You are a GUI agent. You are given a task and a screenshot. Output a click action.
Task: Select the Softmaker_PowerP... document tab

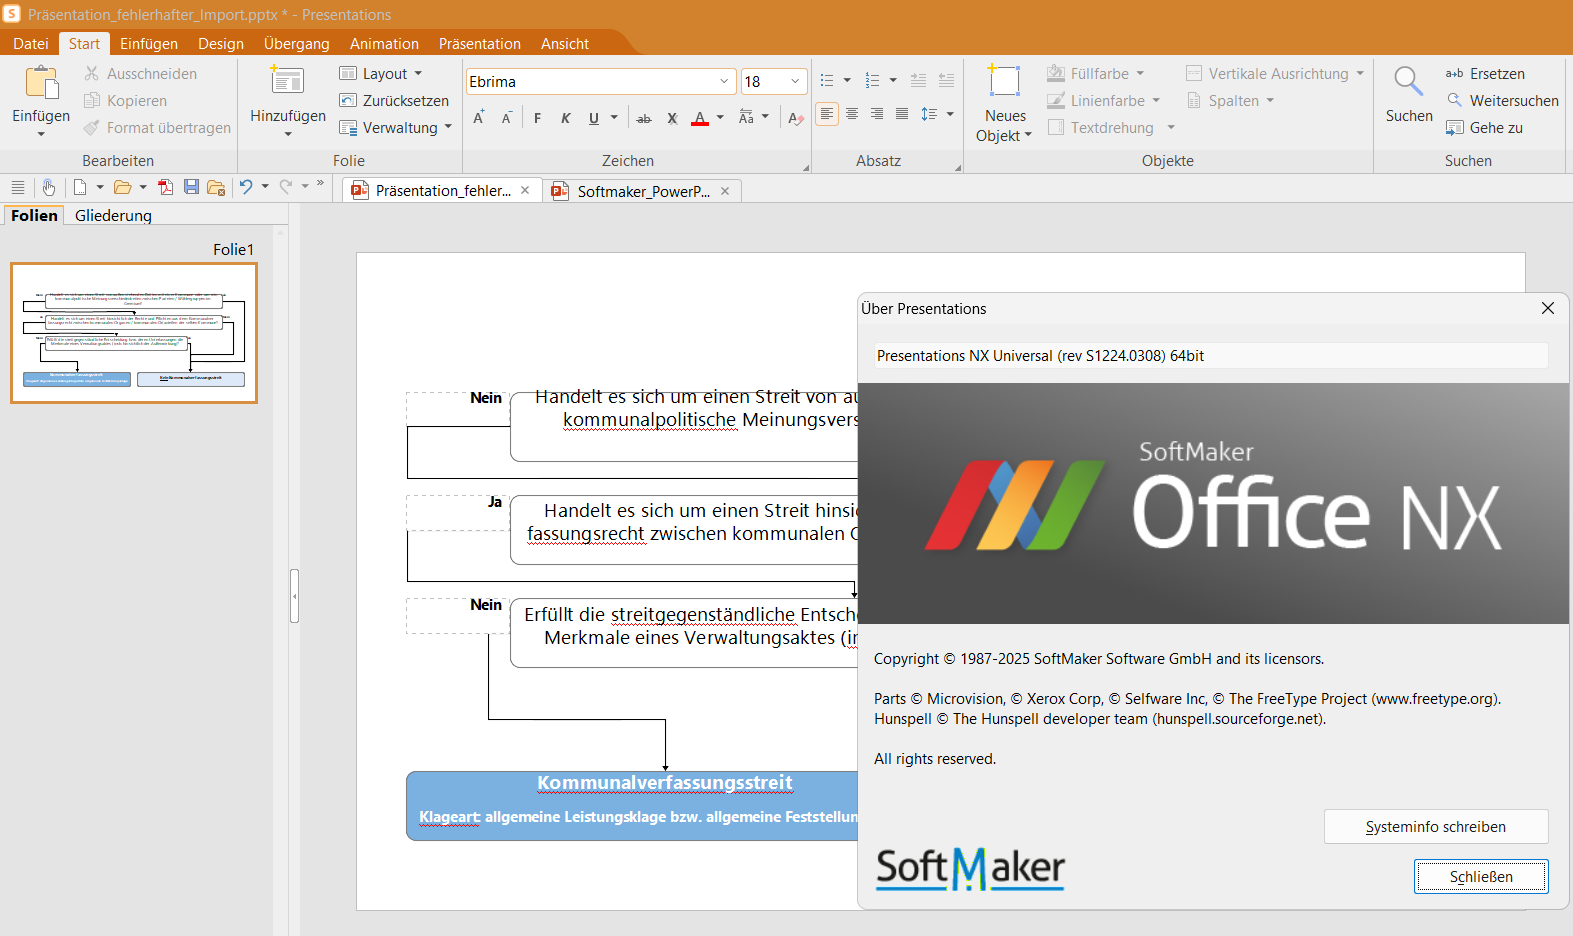pyautogui.click(x=644, y=191)
